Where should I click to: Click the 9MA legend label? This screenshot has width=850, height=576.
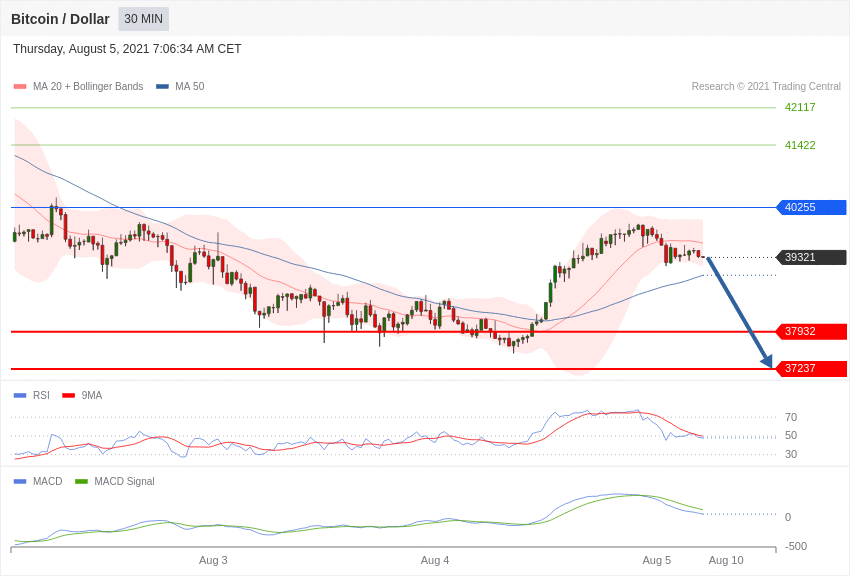pos(92,396)
